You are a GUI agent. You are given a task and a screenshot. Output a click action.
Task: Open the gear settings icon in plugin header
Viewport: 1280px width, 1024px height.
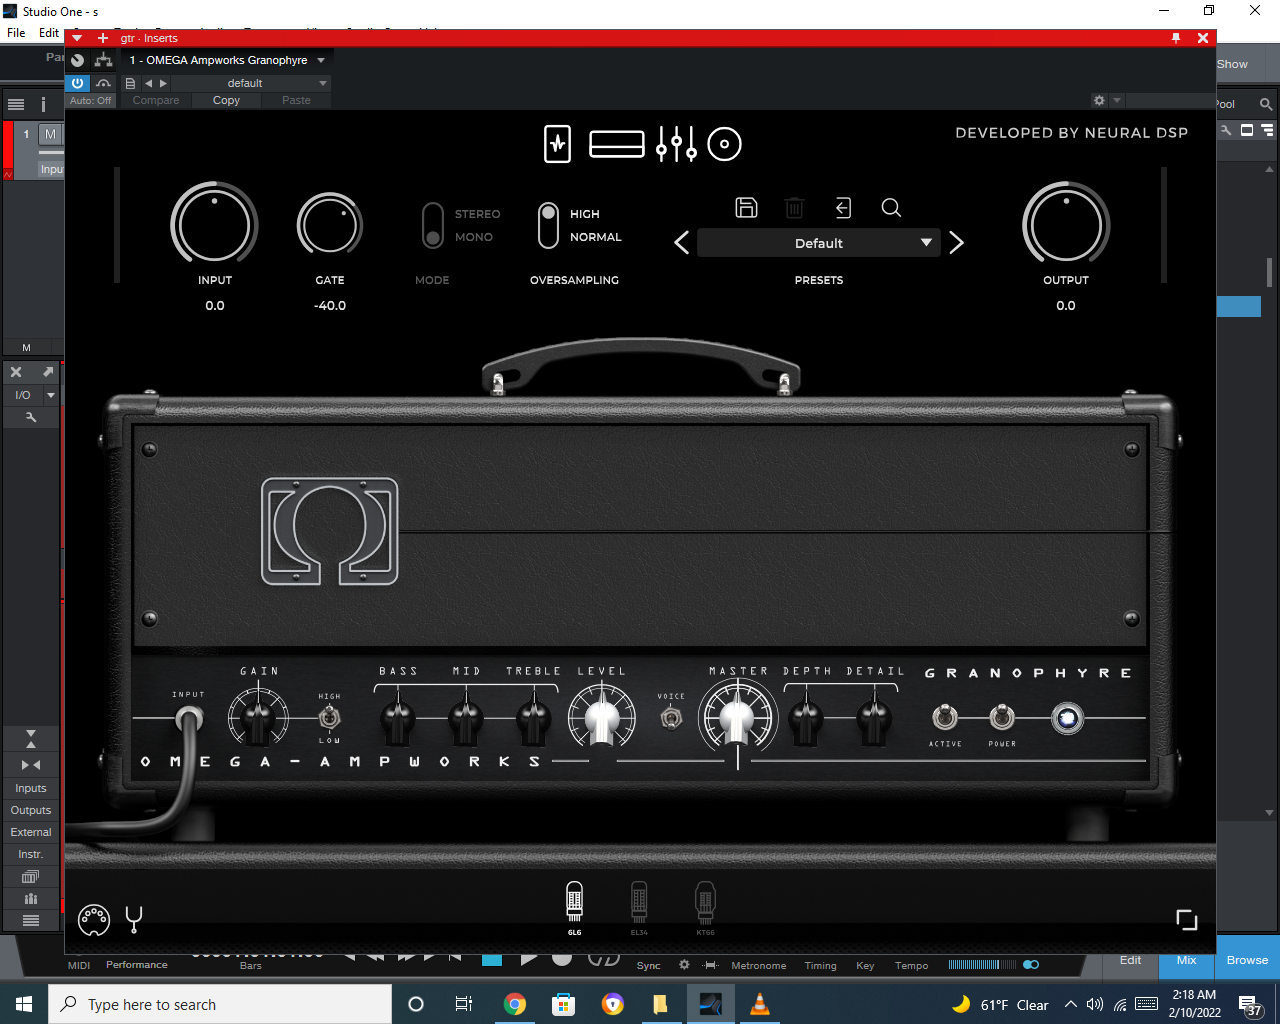1099,100
